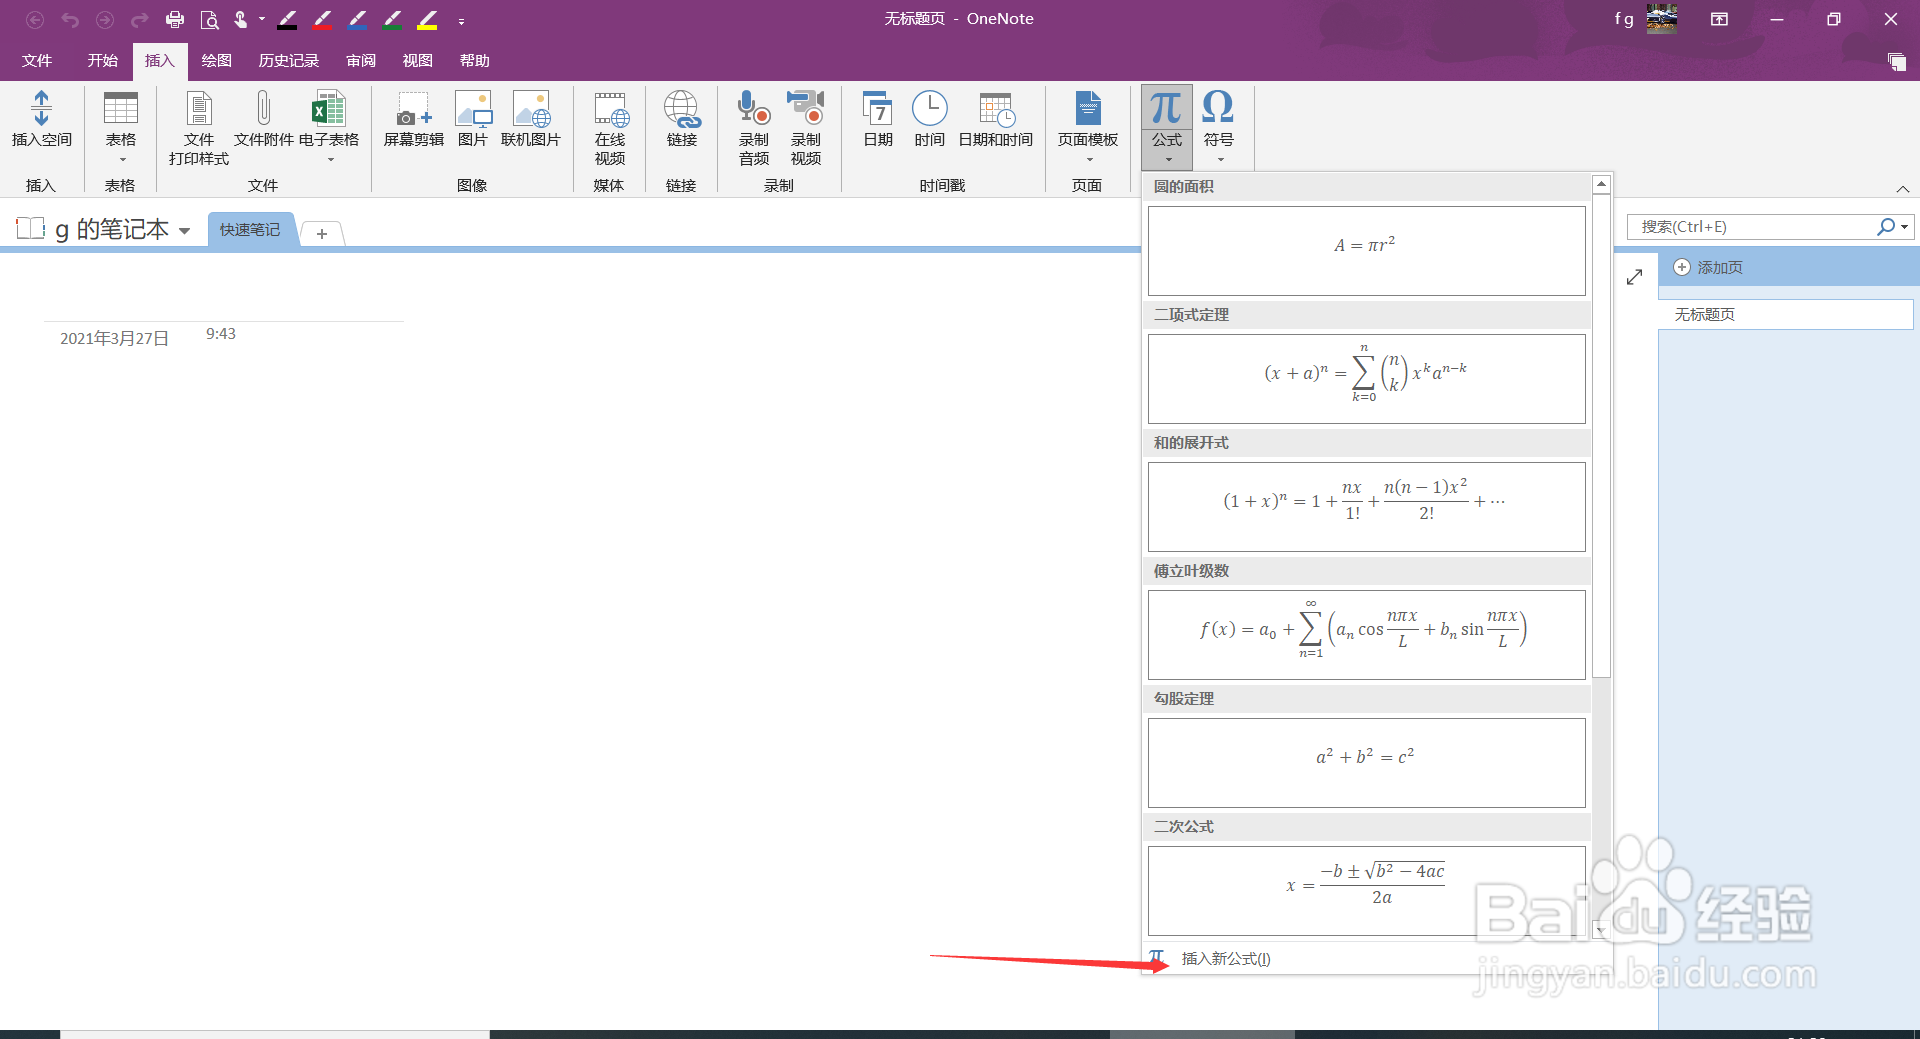Click the Touch/Mouse mode icon
The width and height of the screenshot is (1920, 1039).
click(241, 19)
